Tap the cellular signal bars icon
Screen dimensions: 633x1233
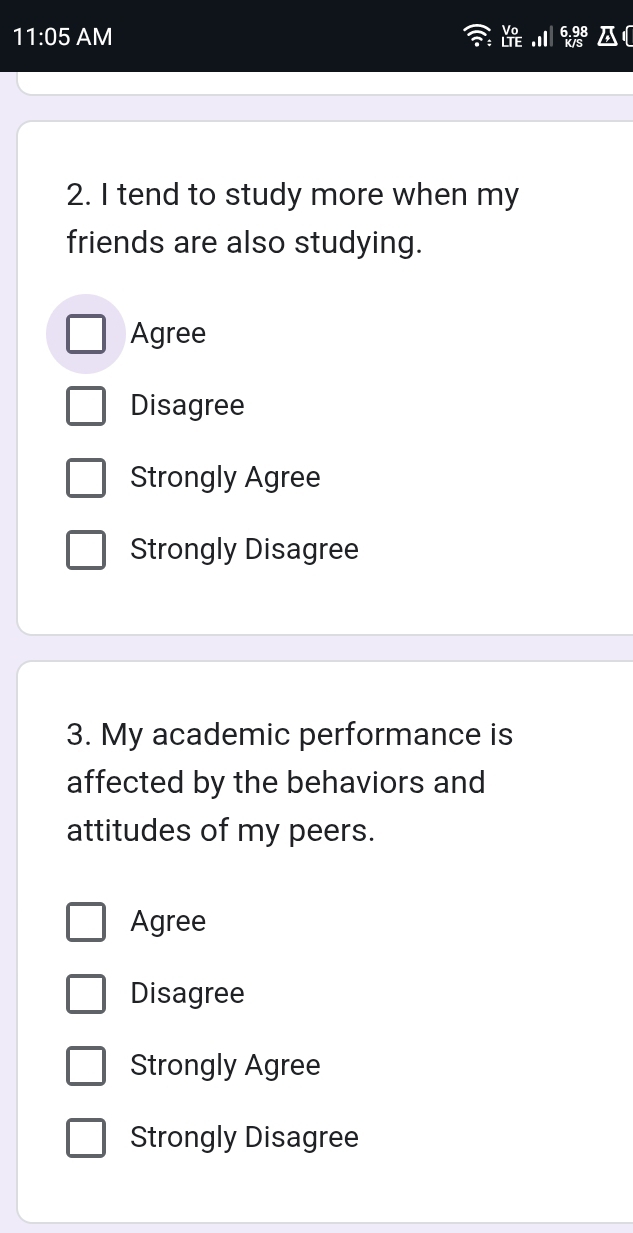pos(541,38)
